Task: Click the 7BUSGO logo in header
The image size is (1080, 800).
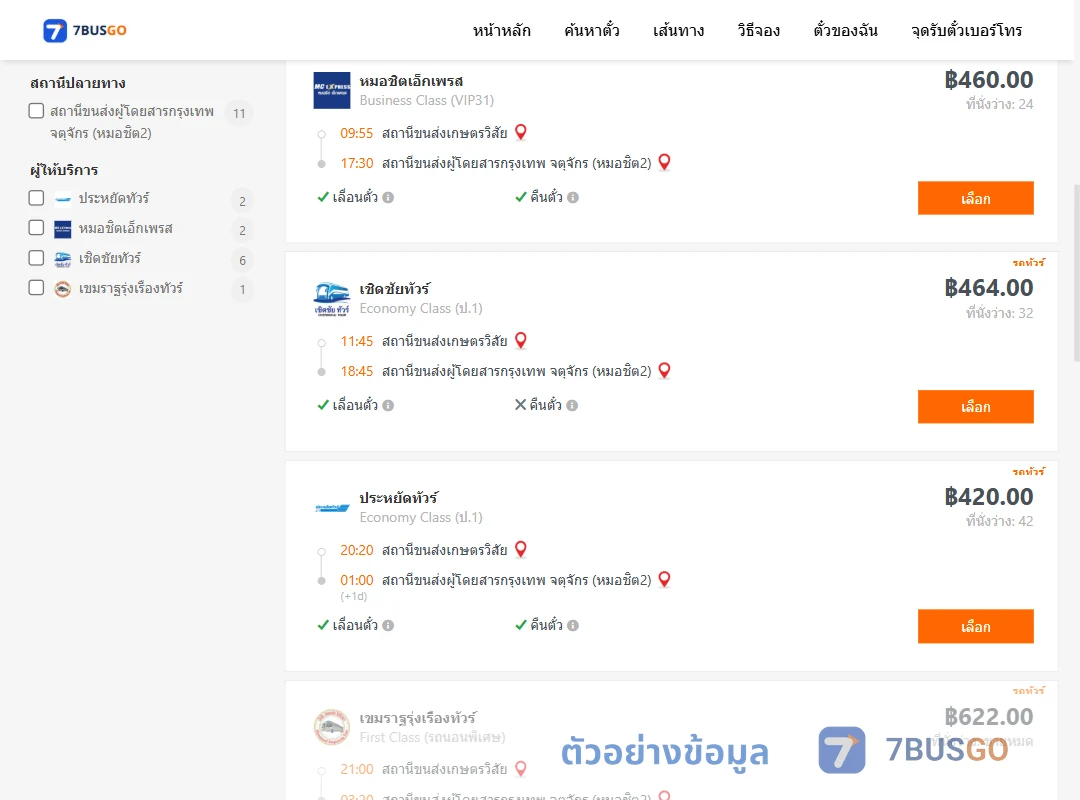Action: 85,30
